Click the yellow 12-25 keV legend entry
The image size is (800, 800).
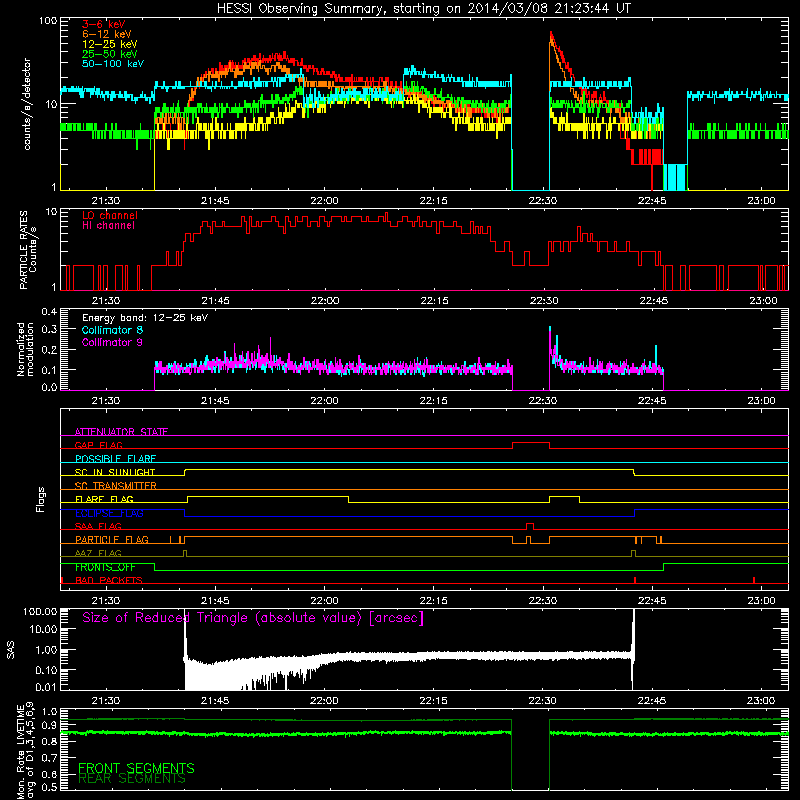[x=110, y=44]
